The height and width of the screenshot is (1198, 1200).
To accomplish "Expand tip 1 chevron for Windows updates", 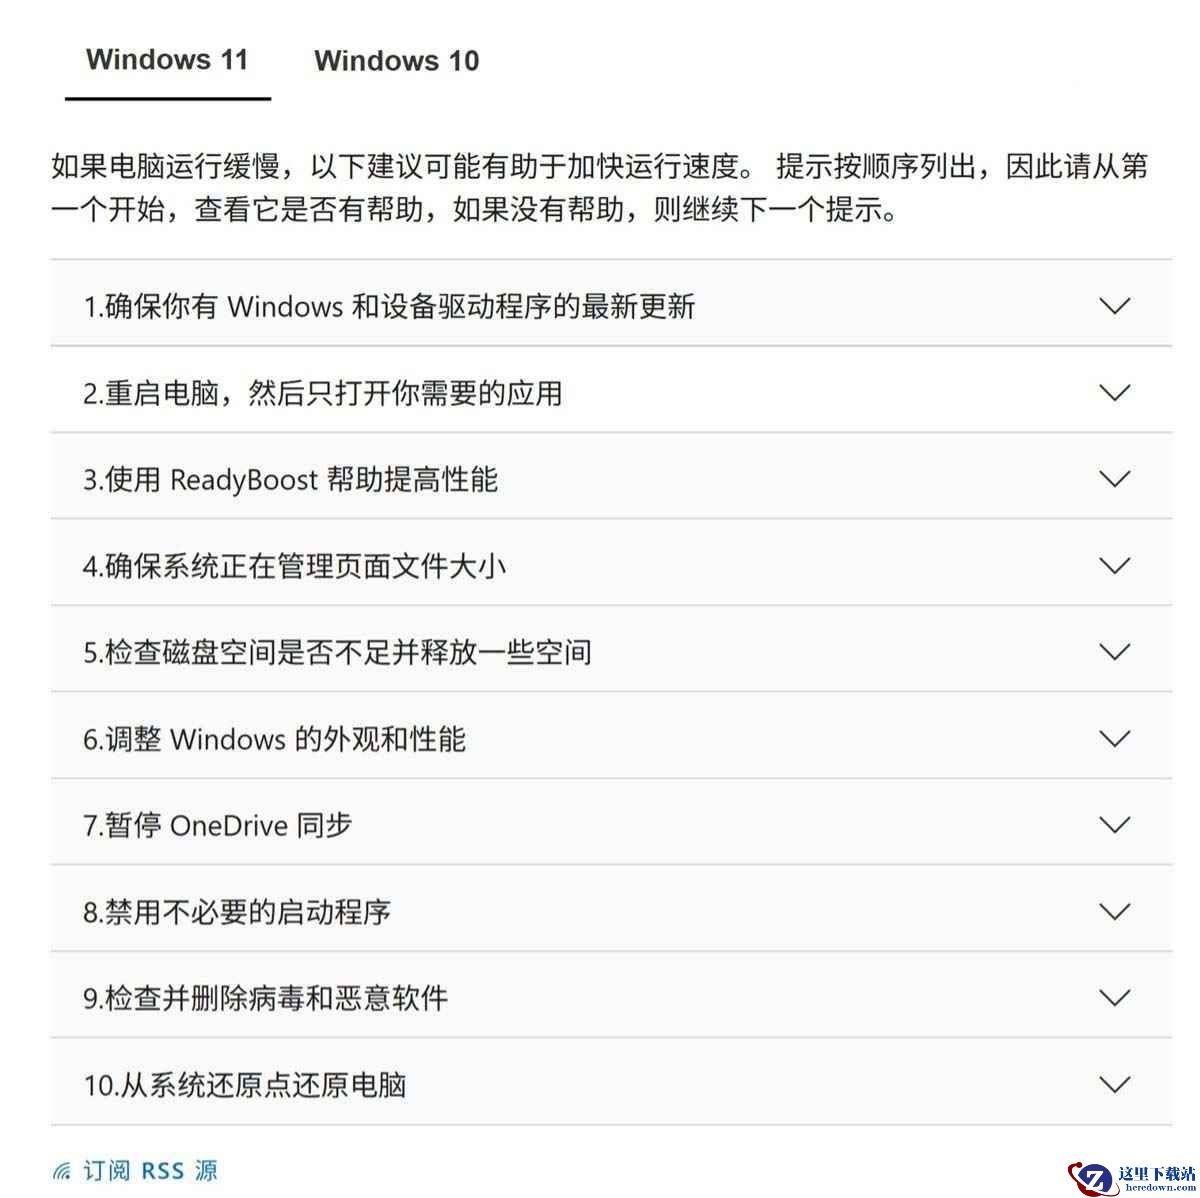I will coord(1114,305).
